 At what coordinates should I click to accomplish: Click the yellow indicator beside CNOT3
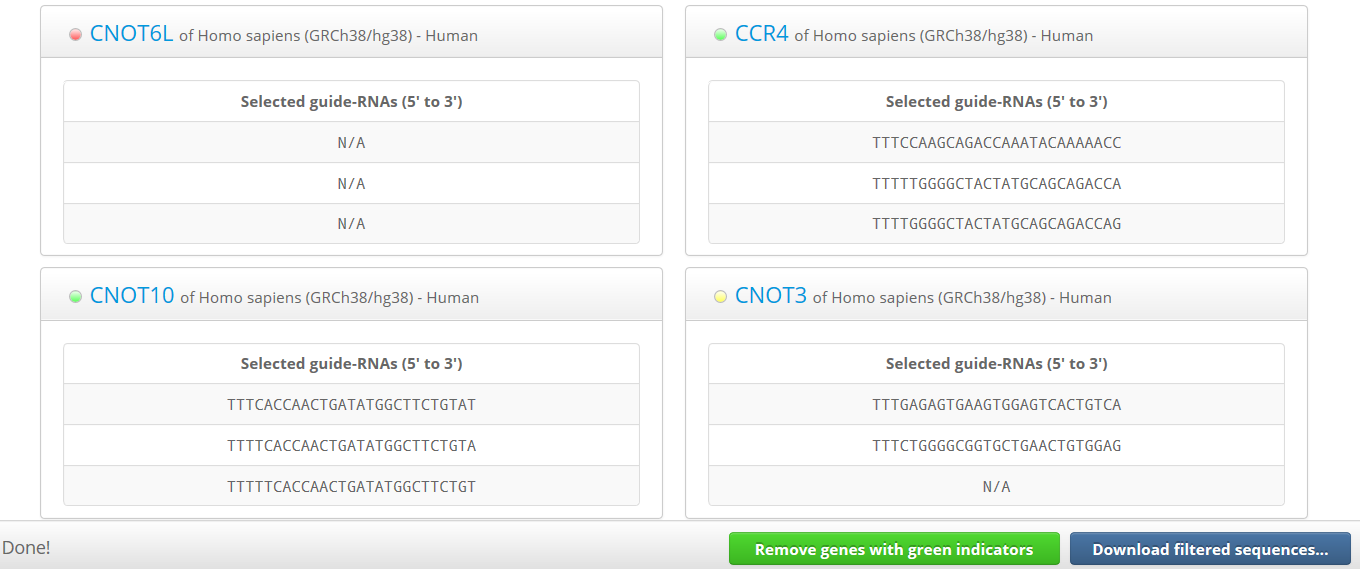720,297
